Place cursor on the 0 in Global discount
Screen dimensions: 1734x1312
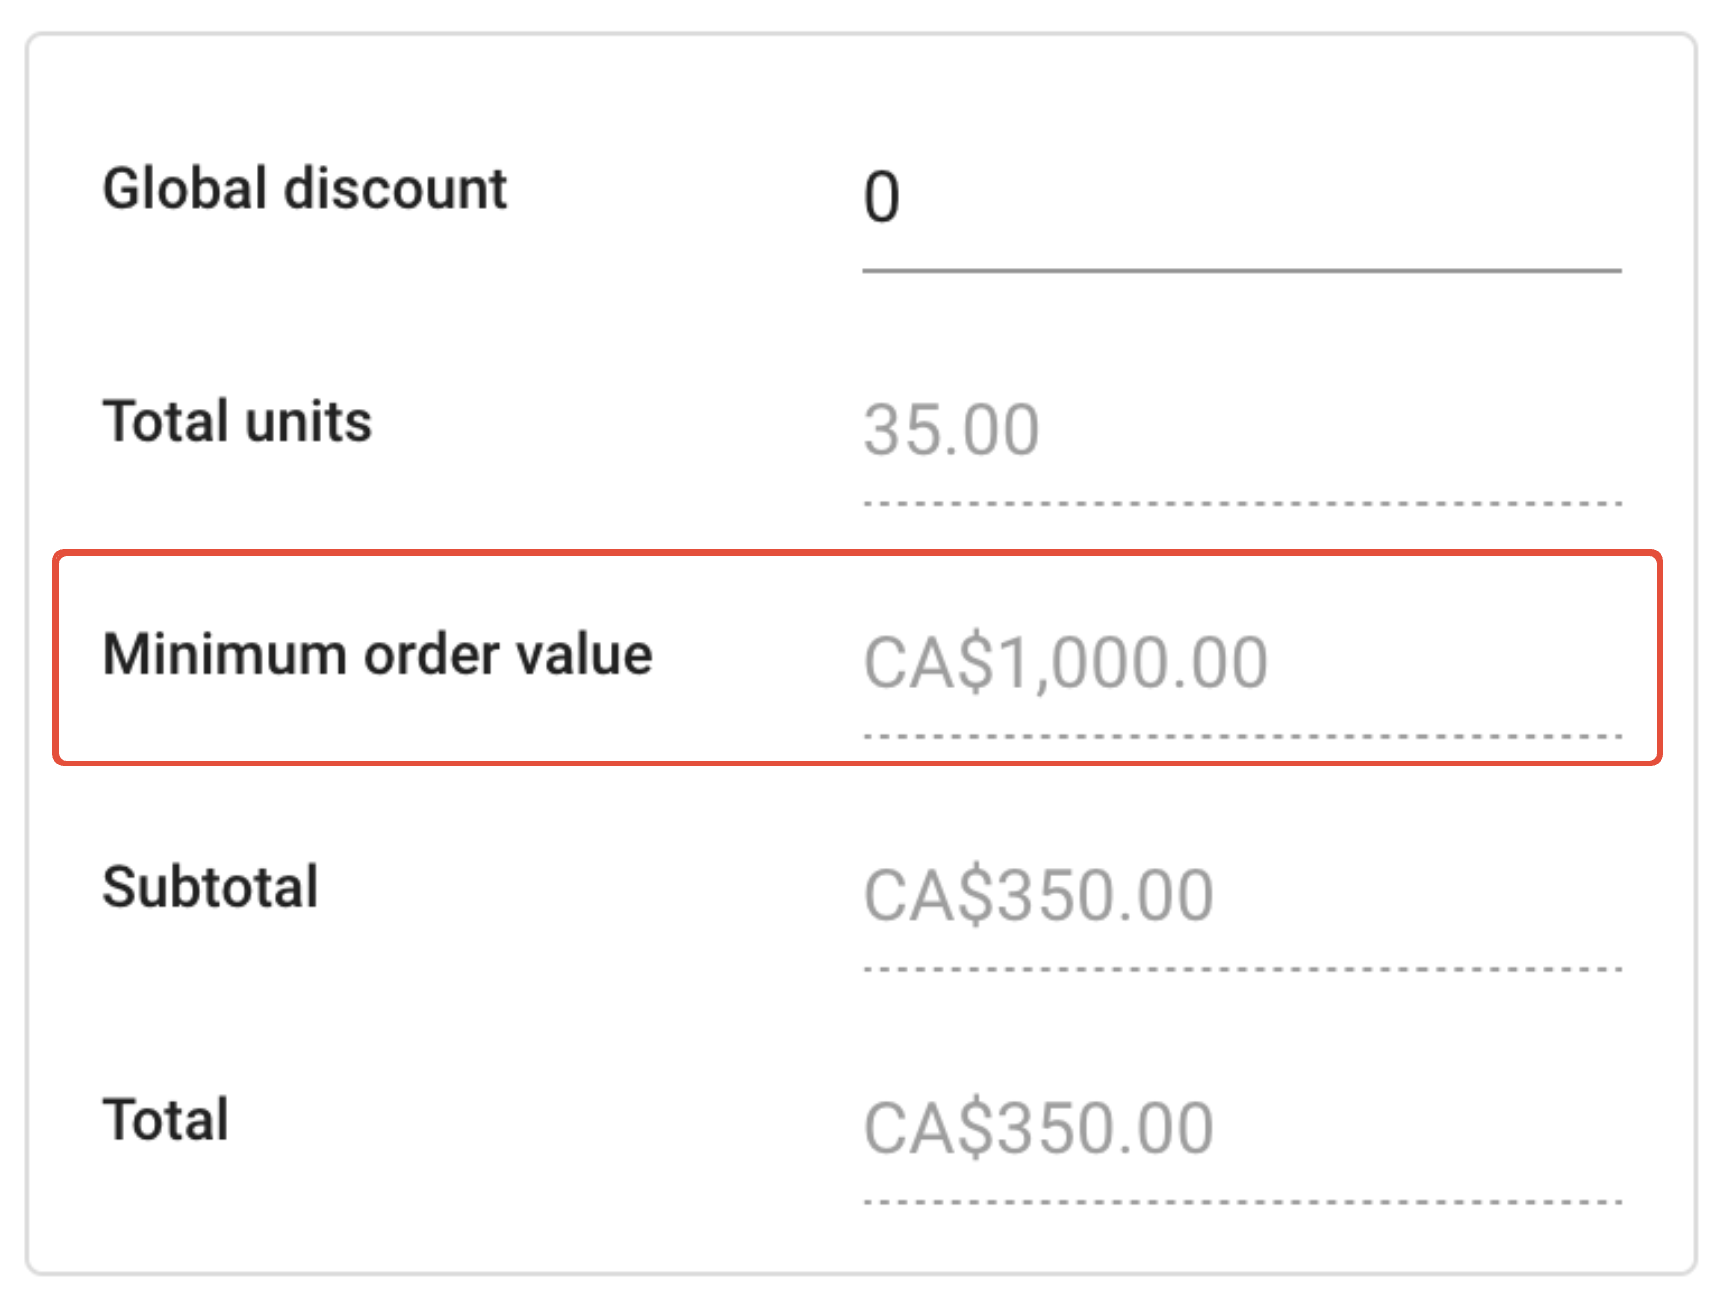click(x=882, y=197)
